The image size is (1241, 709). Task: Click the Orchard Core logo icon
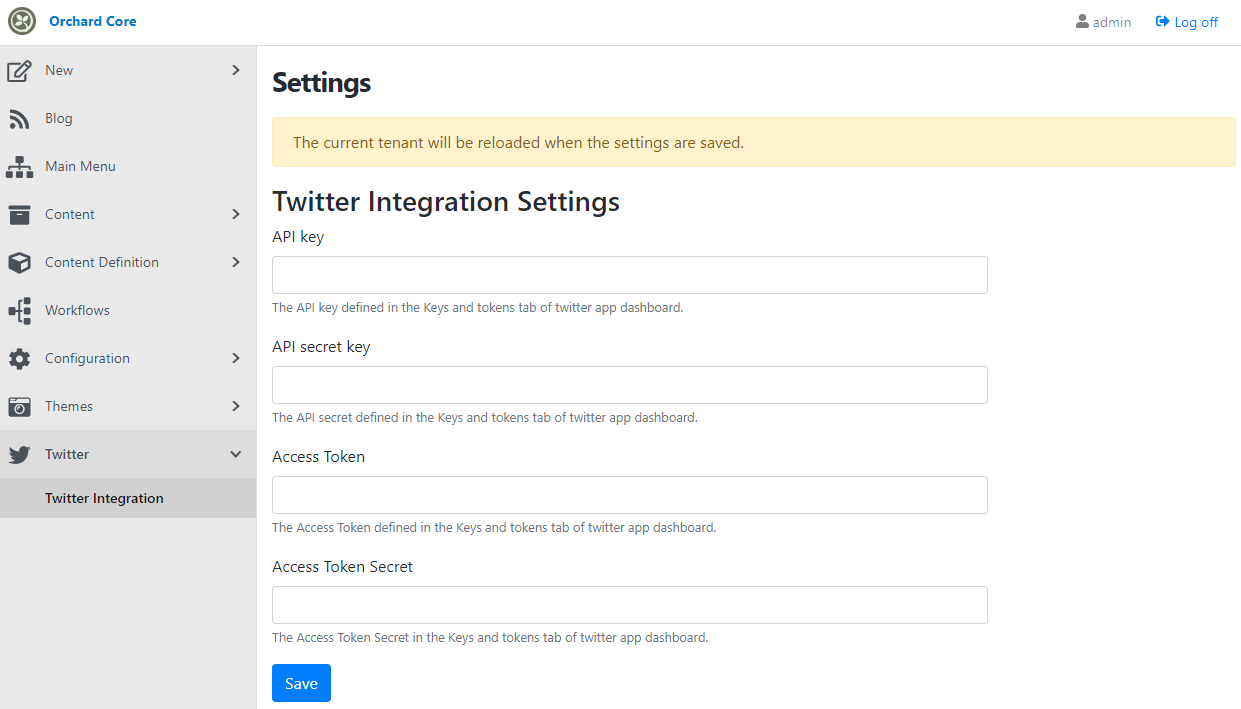22,21
